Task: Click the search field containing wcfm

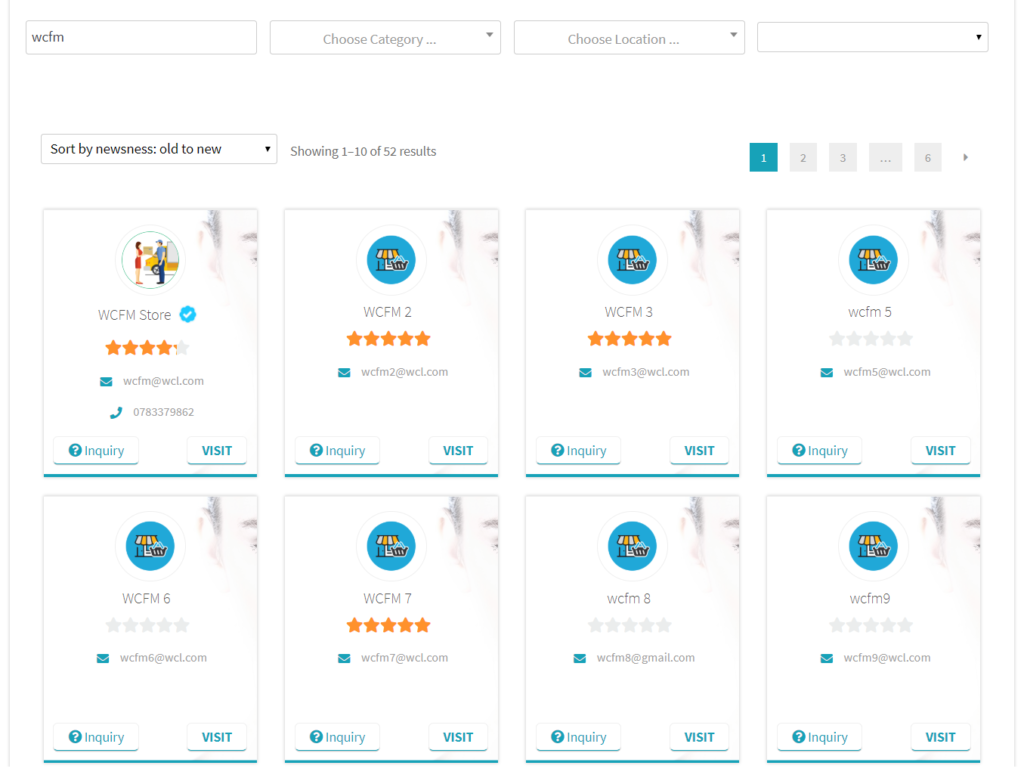Action: click(141, 37)
